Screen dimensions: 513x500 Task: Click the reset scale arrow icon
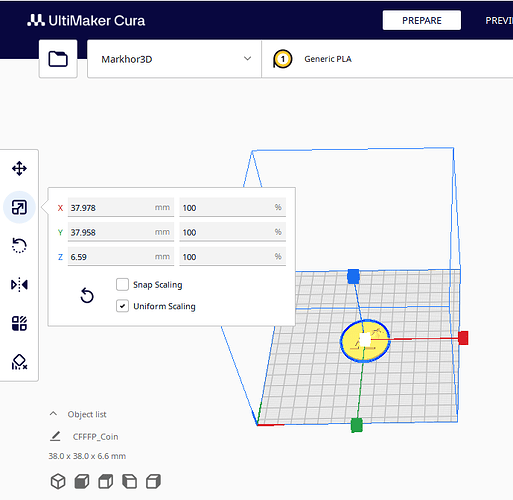coord(87,295)
